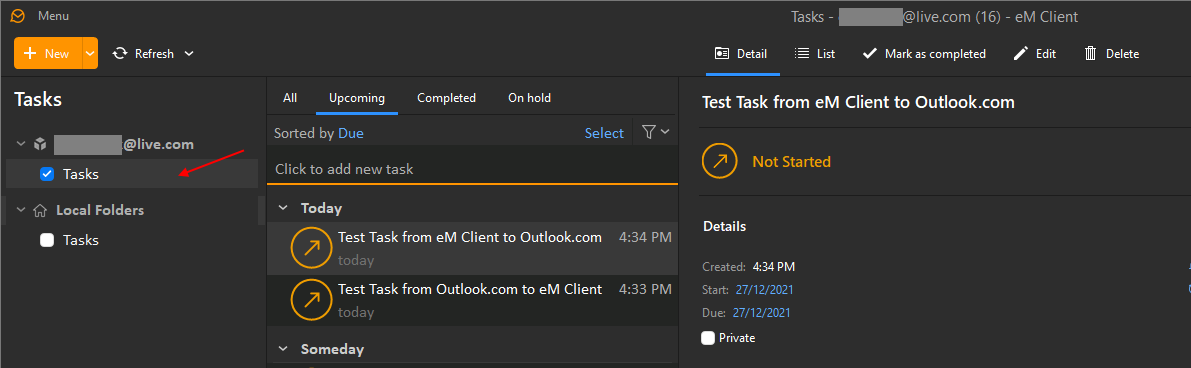Image resolution: width=1191 pixels, height=368 pixels.
Task: Click the Details section heading
Action: click(725, 227)
